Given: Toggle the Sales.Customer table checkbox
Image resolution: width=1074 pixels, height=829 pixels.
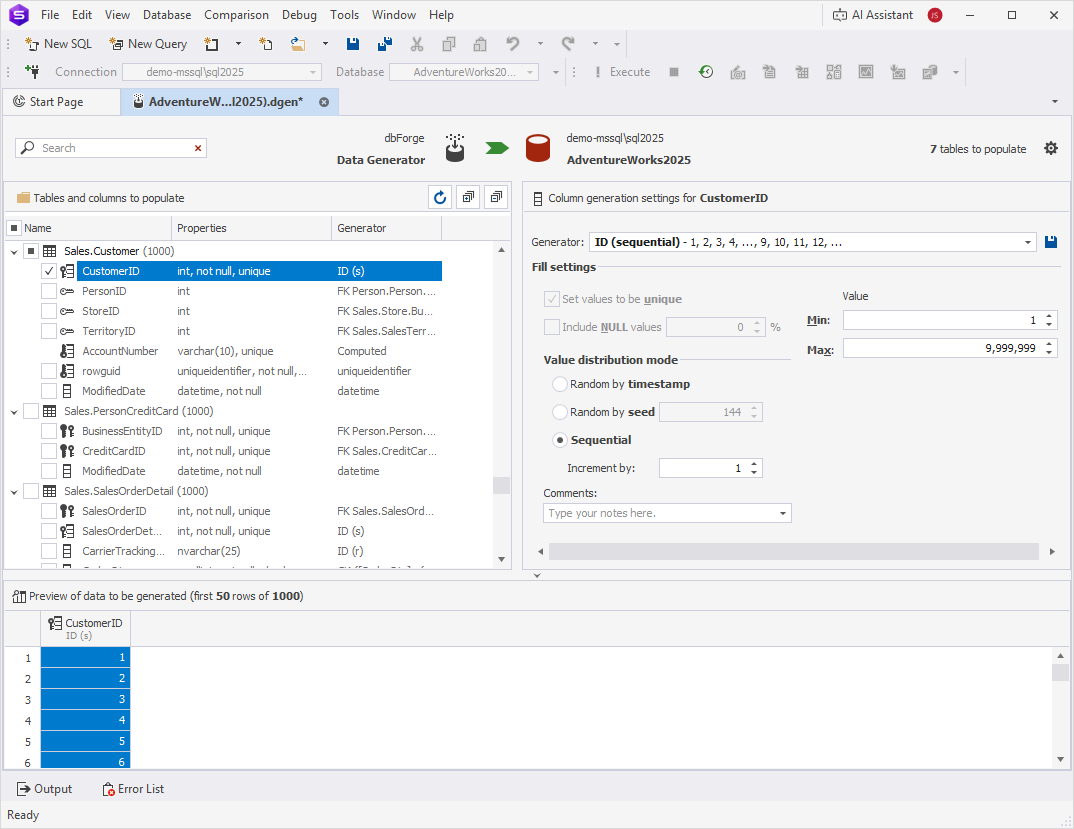Looking at the screenshot, I should tap(31, 251).
